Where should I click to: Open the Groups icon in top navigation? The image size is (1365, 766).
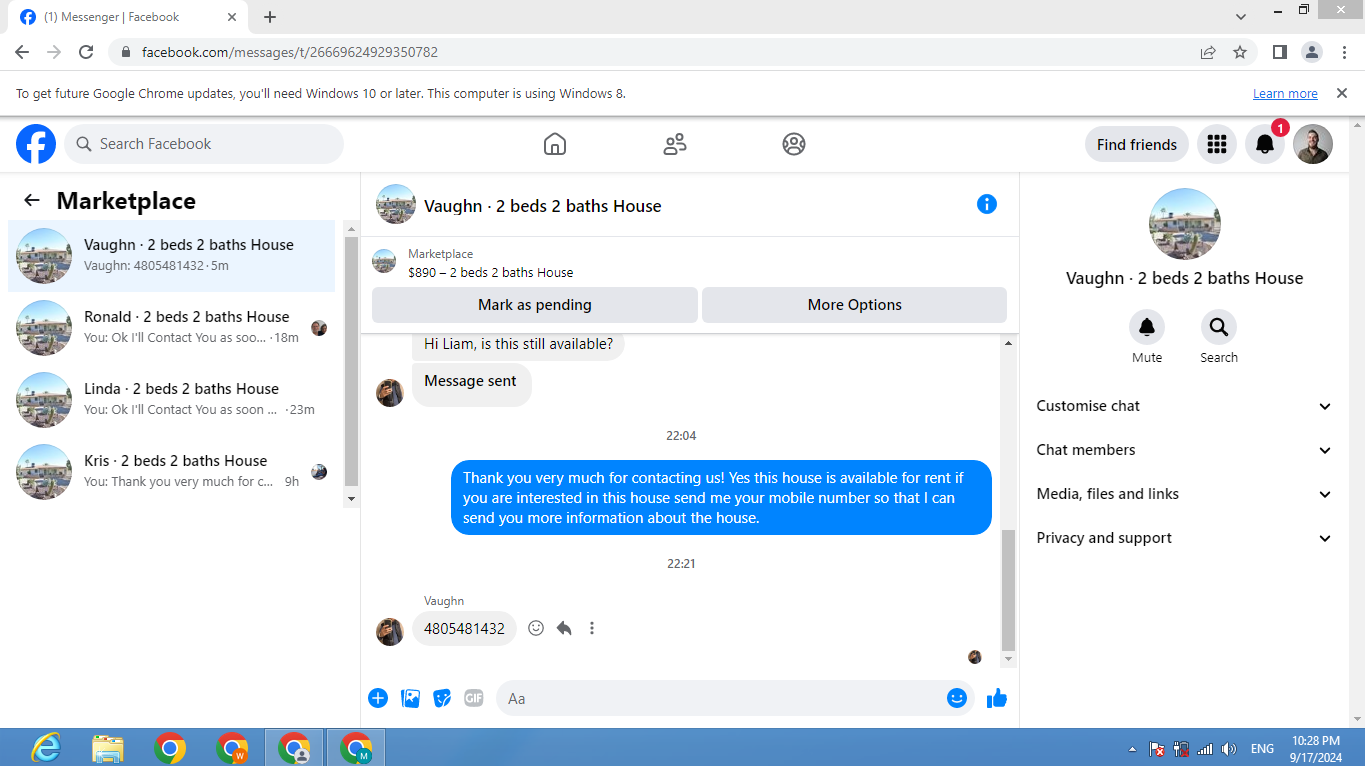(794, 144)
